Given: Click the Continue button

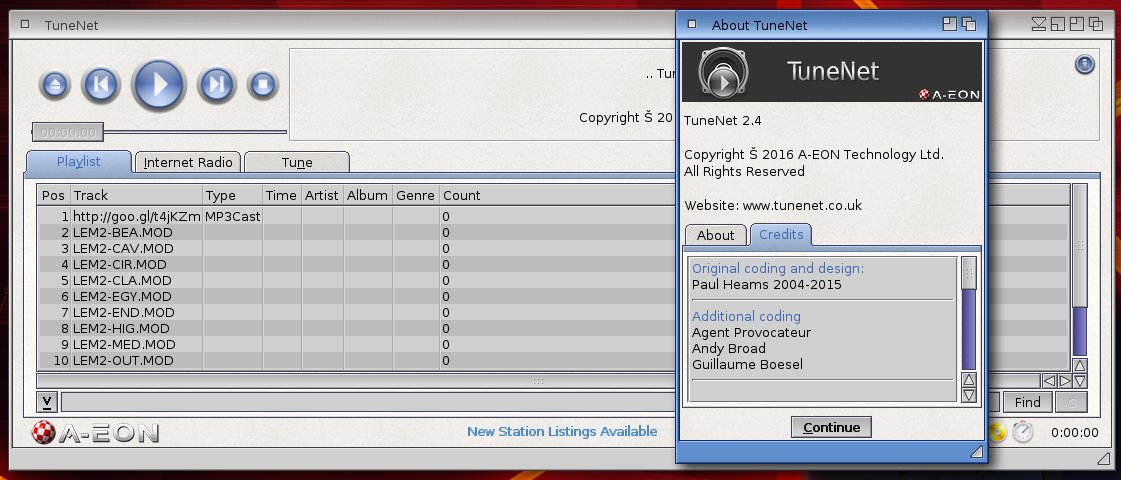Looking at the screenshot, I should (x=831, y=427).
